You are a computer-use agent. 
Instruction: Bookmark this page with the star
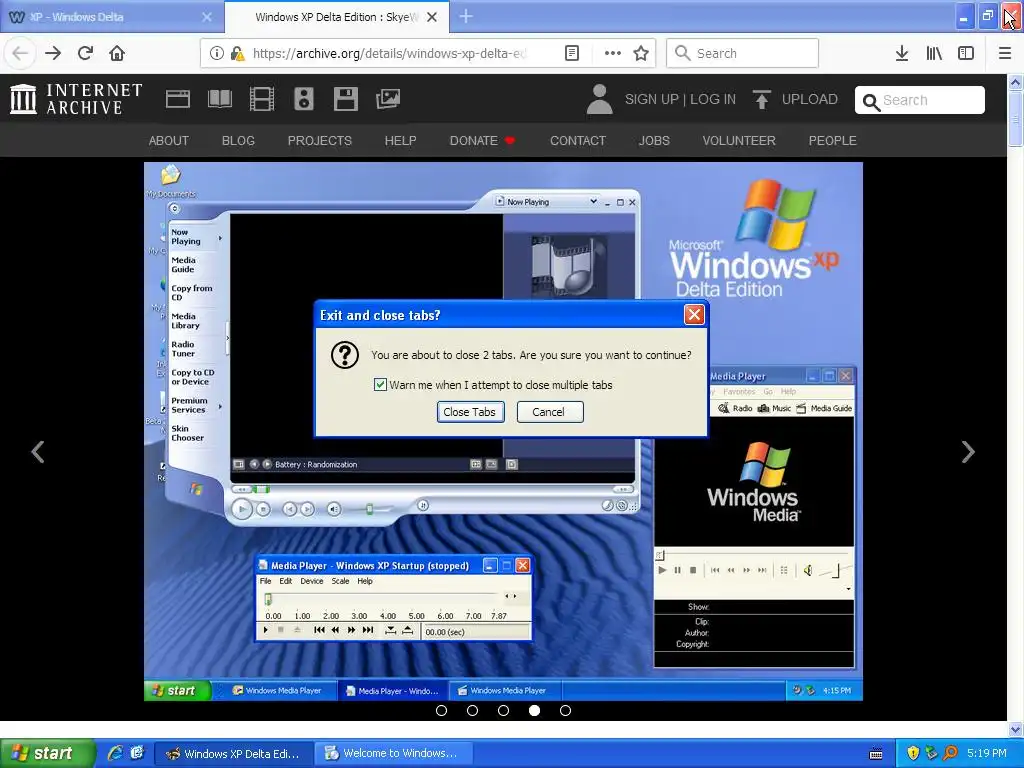point(641,53)
